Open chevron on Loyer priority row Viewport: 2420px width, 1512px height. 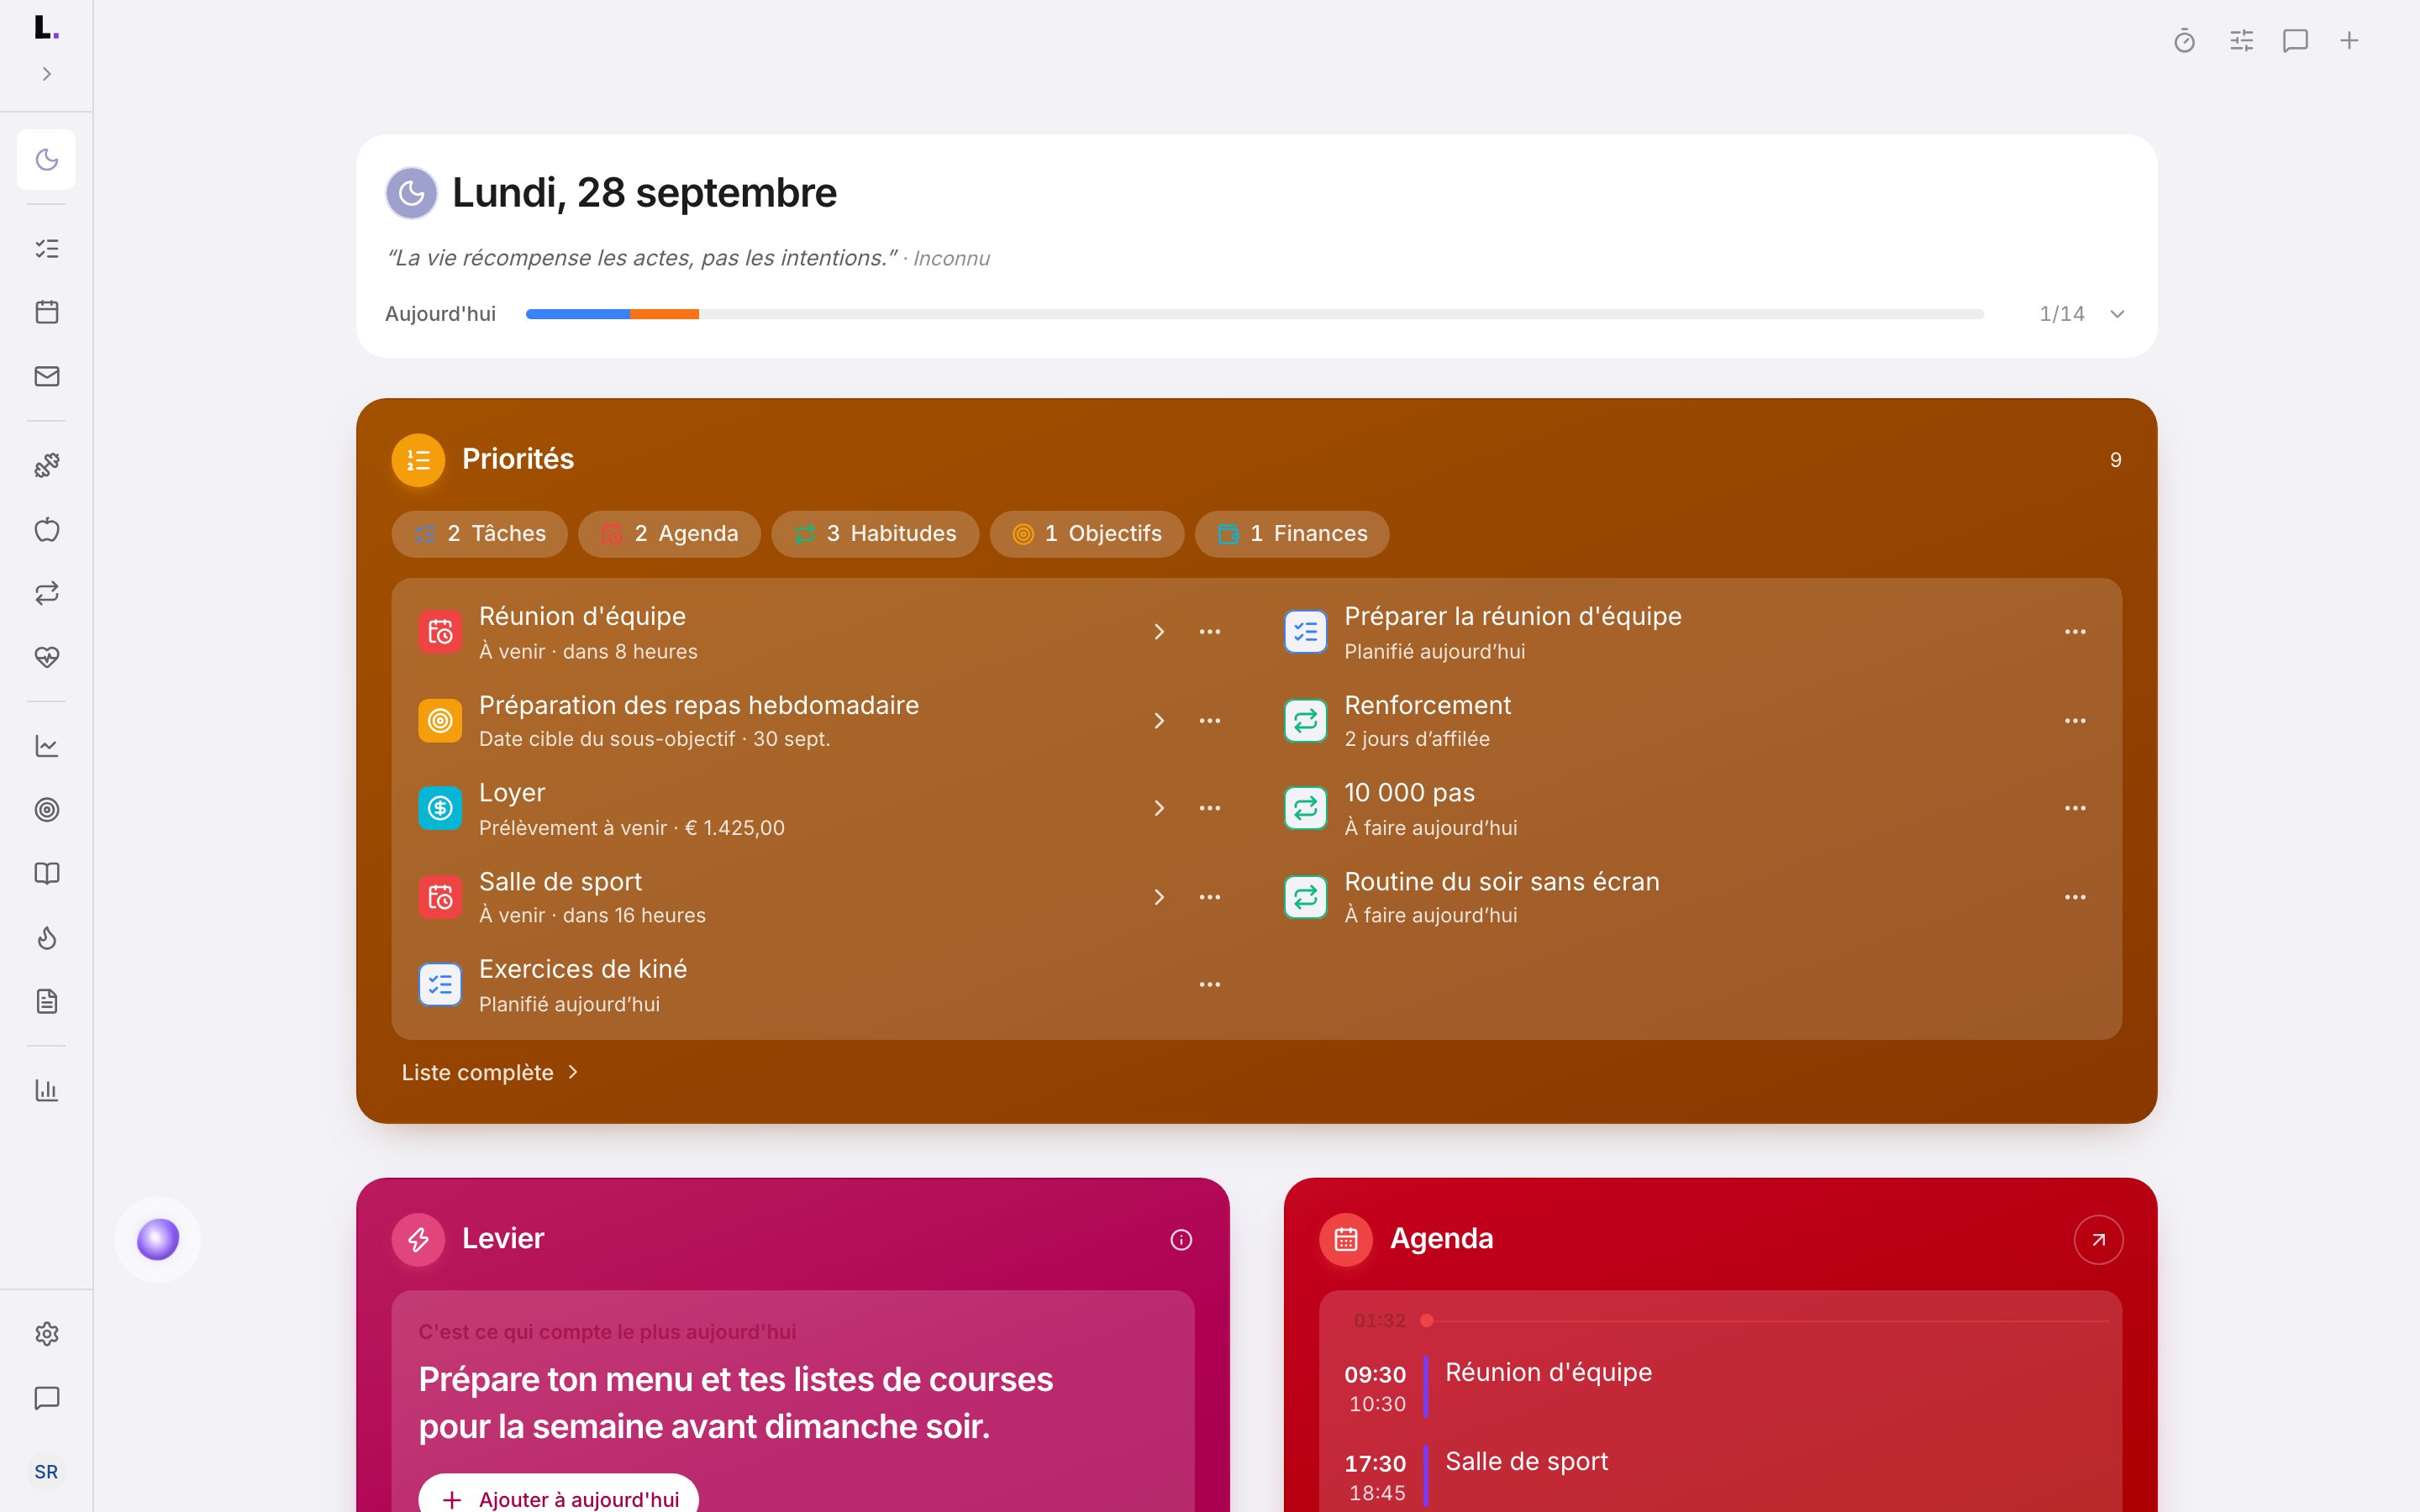(1159, 808)
